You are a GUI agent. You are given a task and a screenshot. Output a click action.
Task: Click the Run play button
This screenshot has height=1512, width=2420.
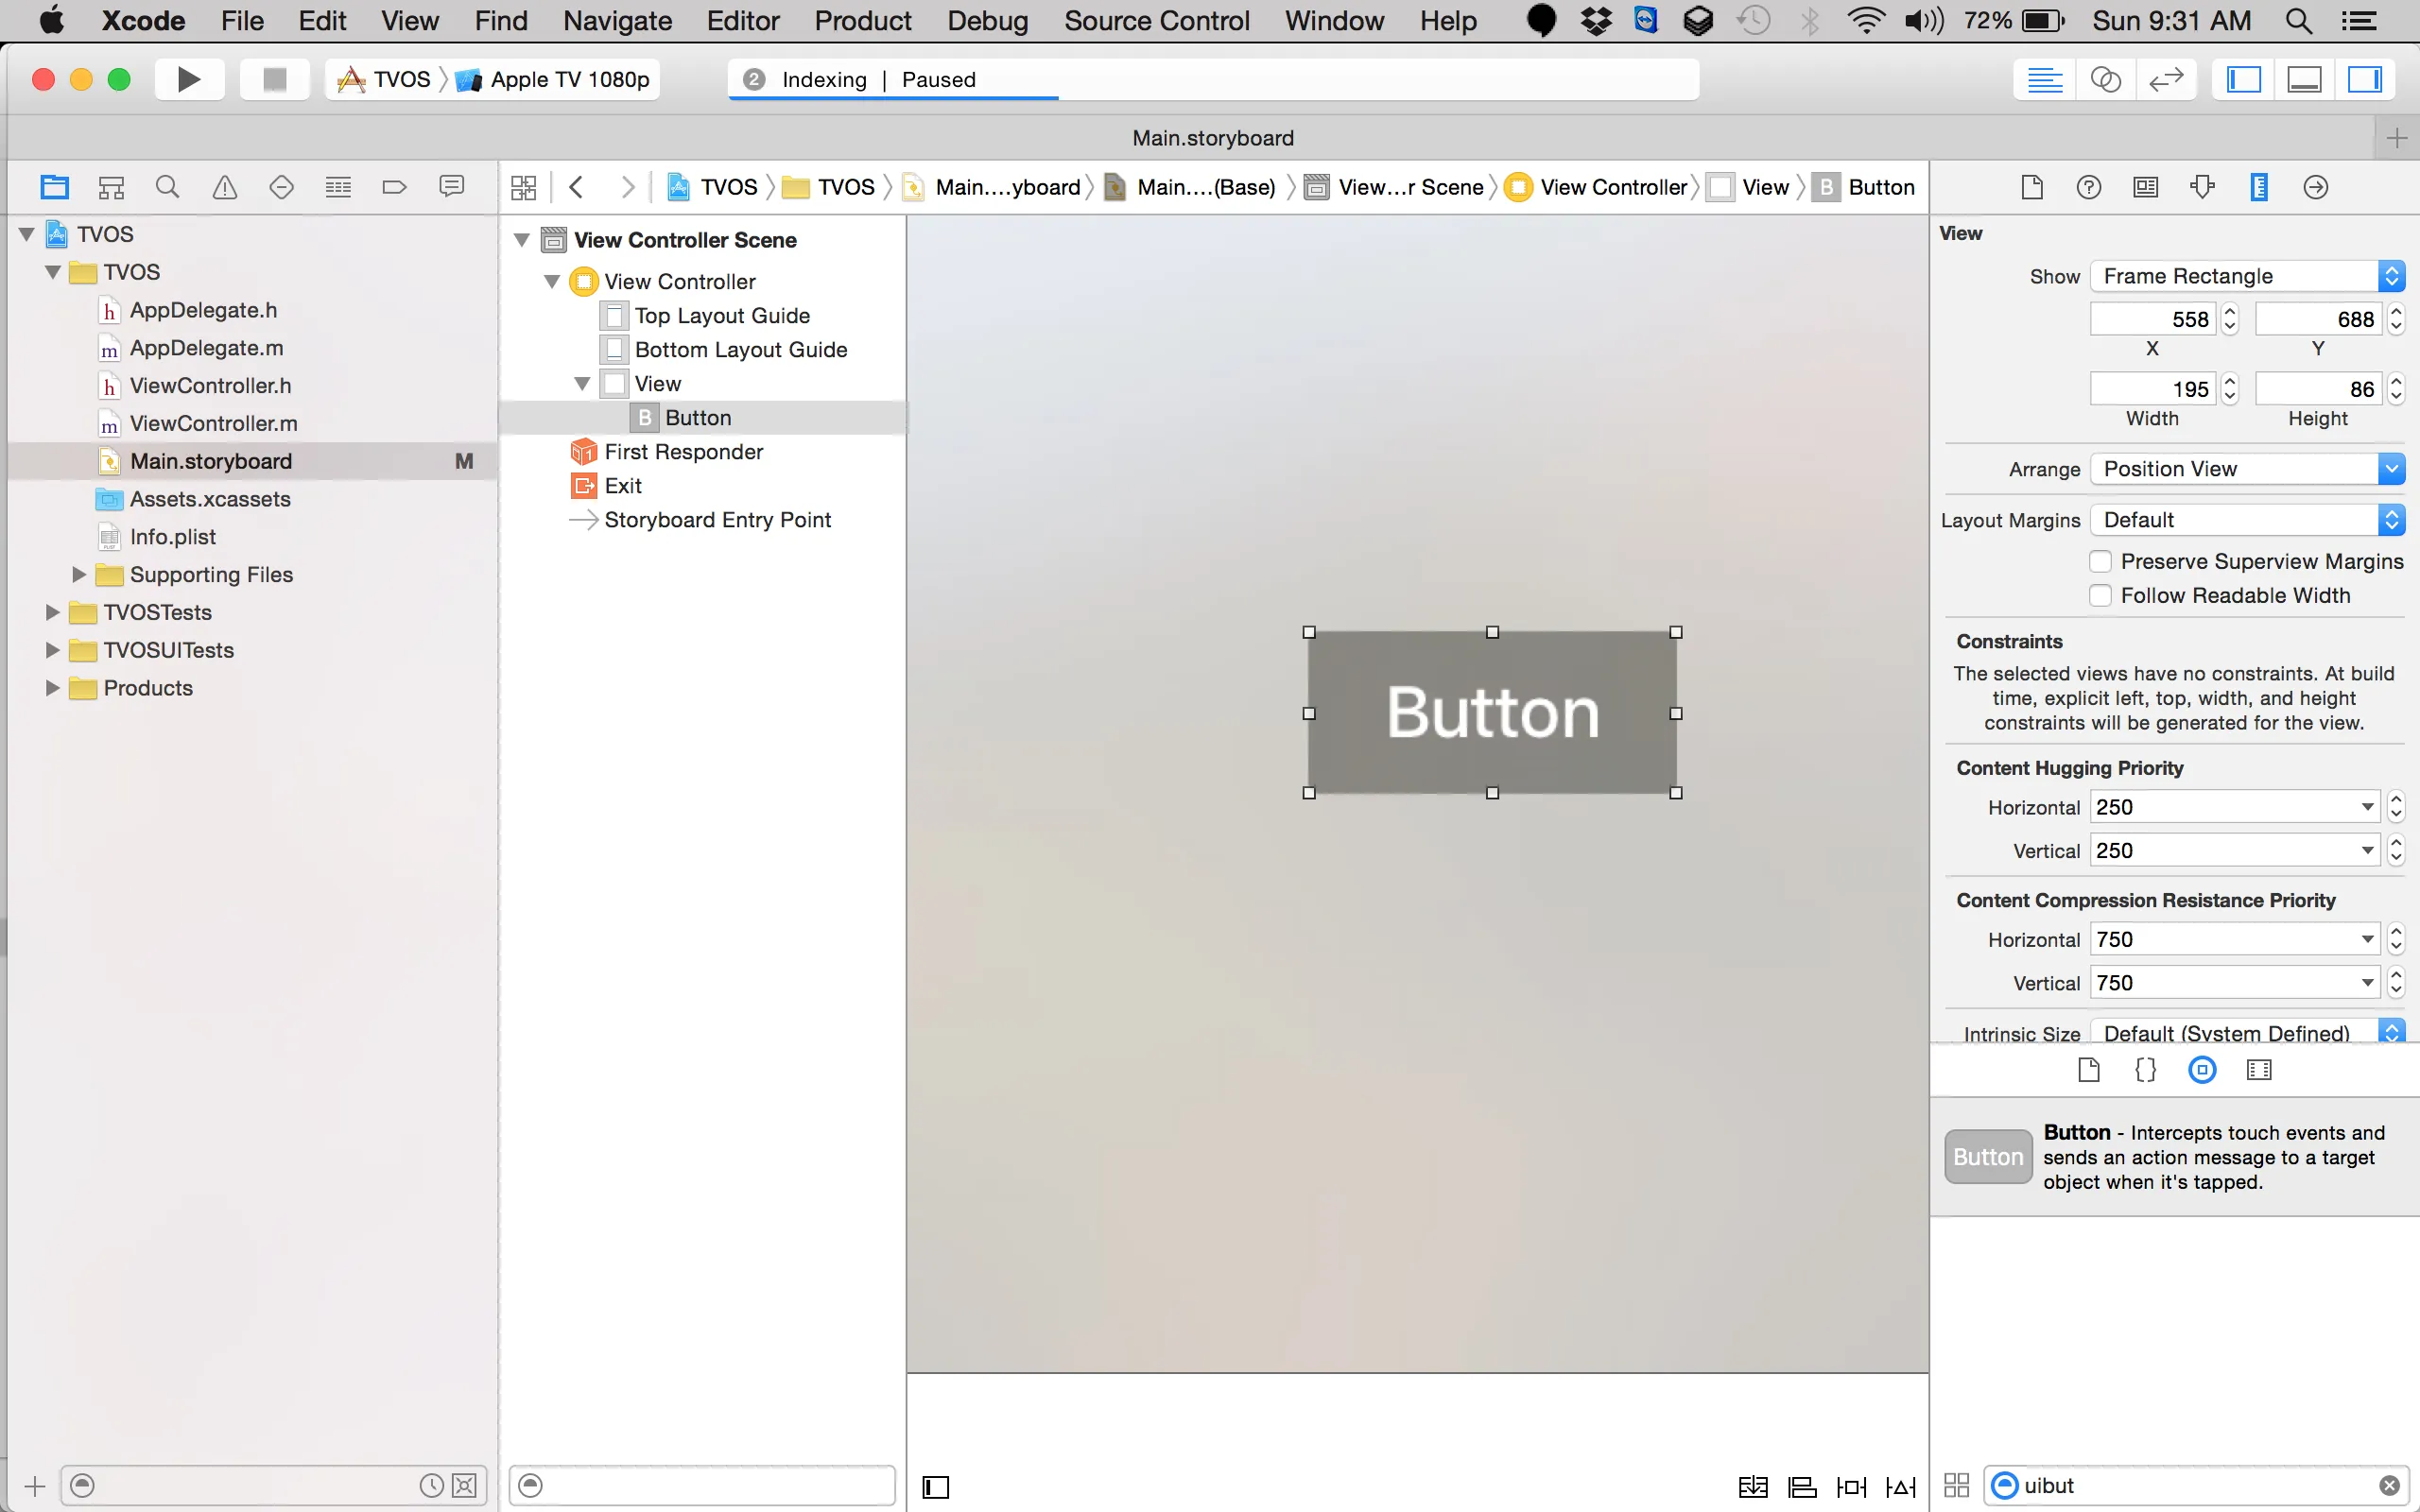coord(188,79)
